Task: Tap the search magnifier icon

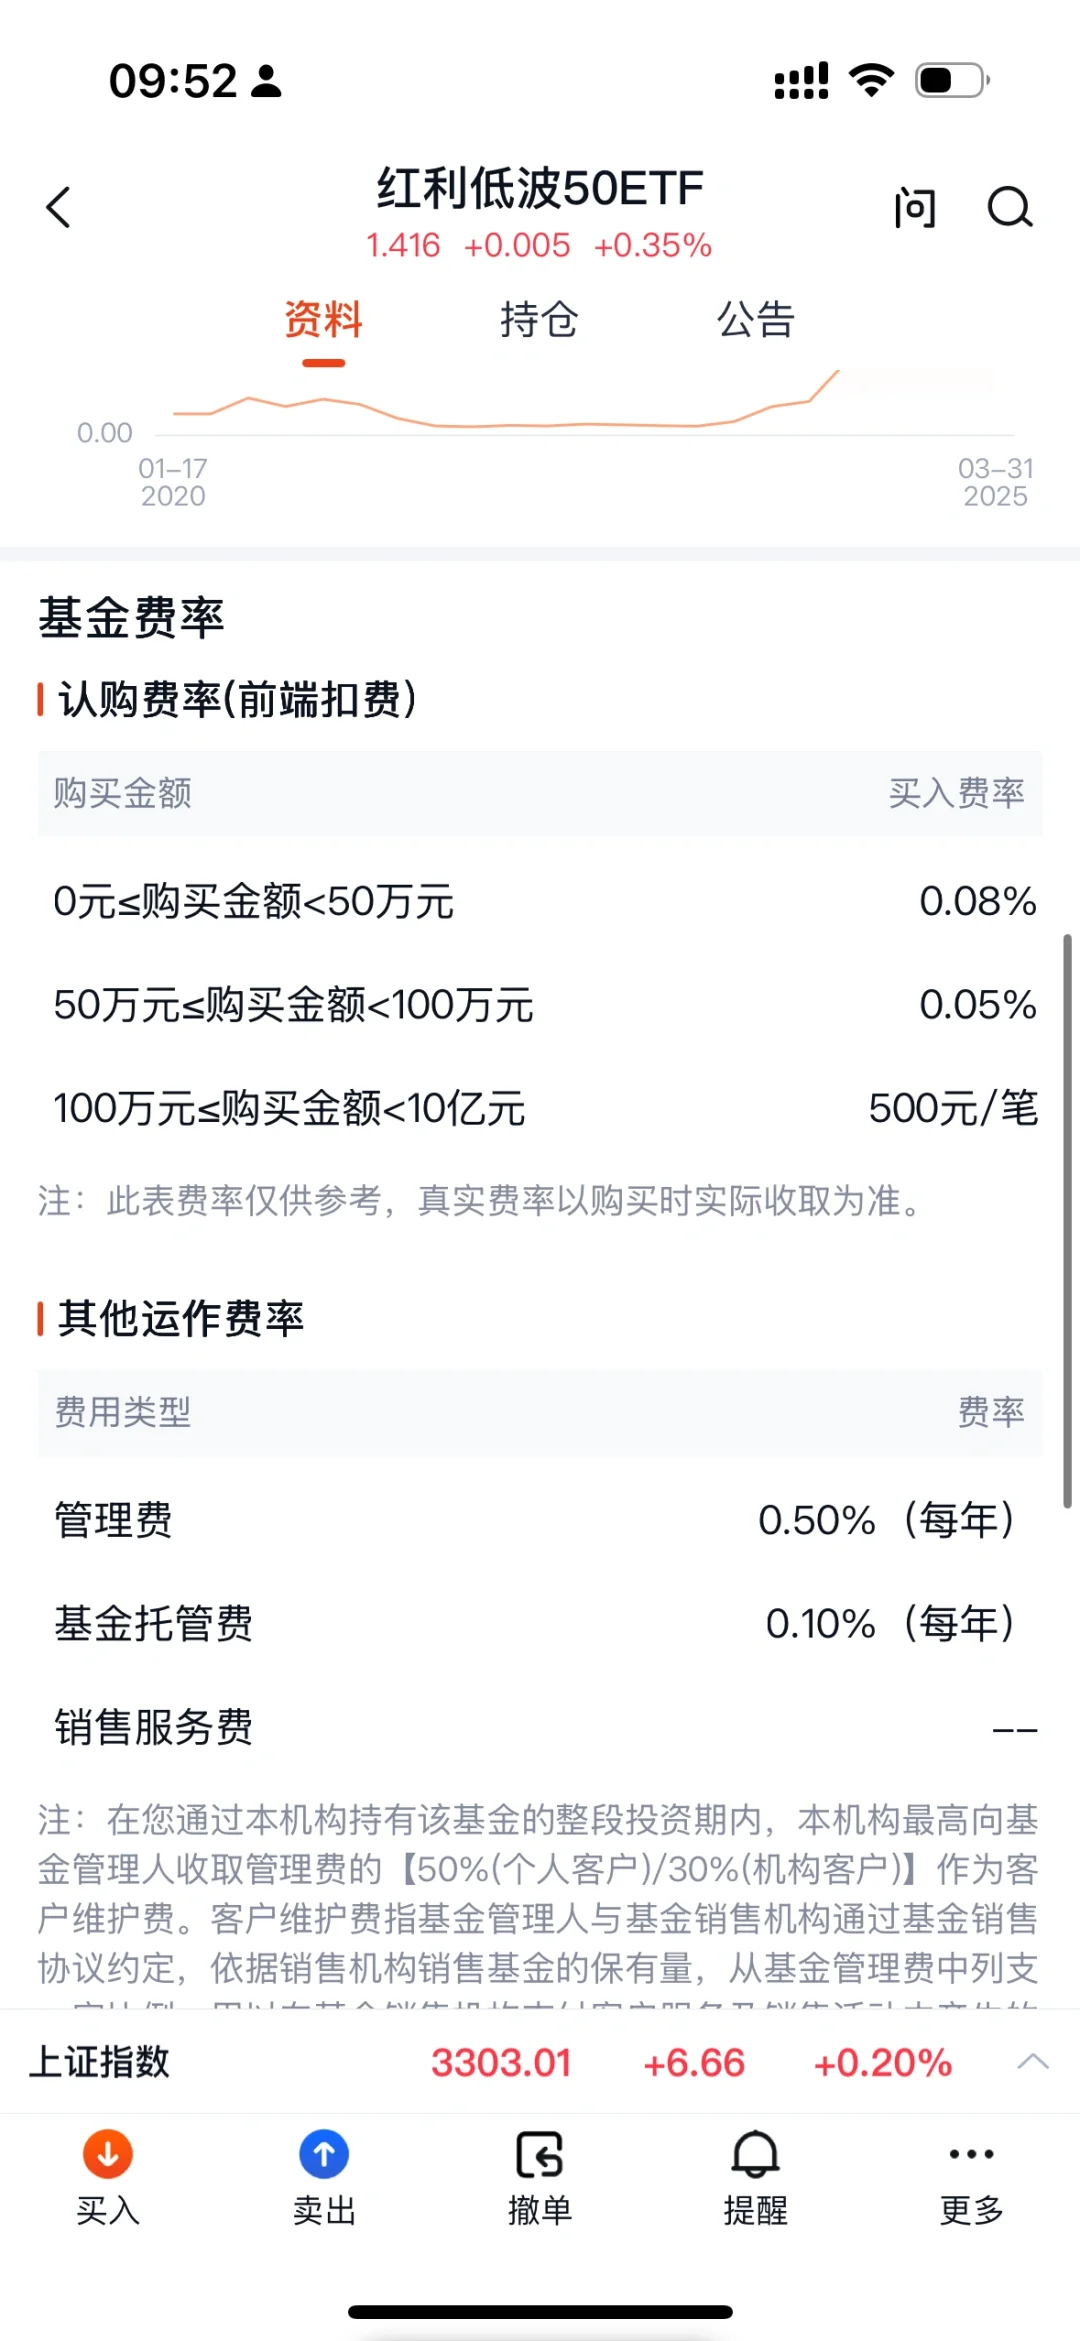Action: point(1010,208)
